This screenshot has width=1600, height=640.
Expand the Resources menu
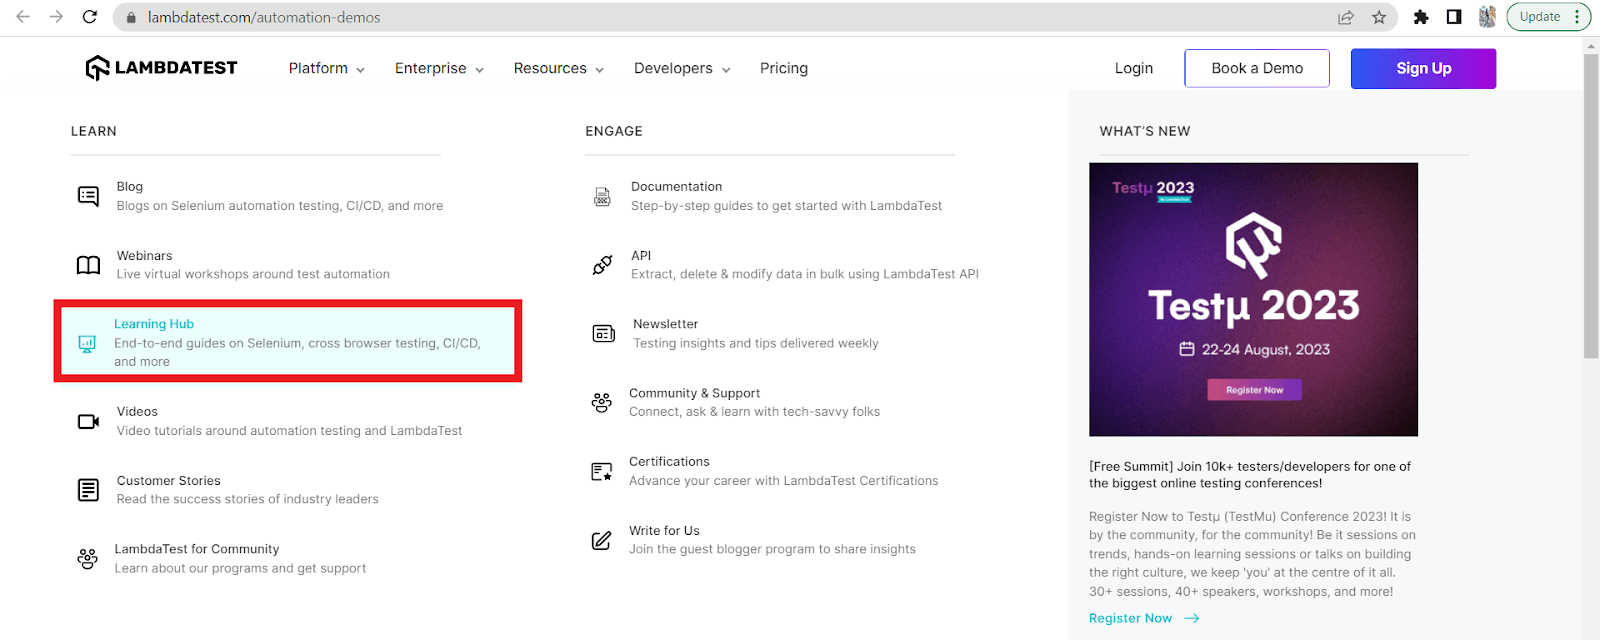pyautogui.click(x=559, y=68)
